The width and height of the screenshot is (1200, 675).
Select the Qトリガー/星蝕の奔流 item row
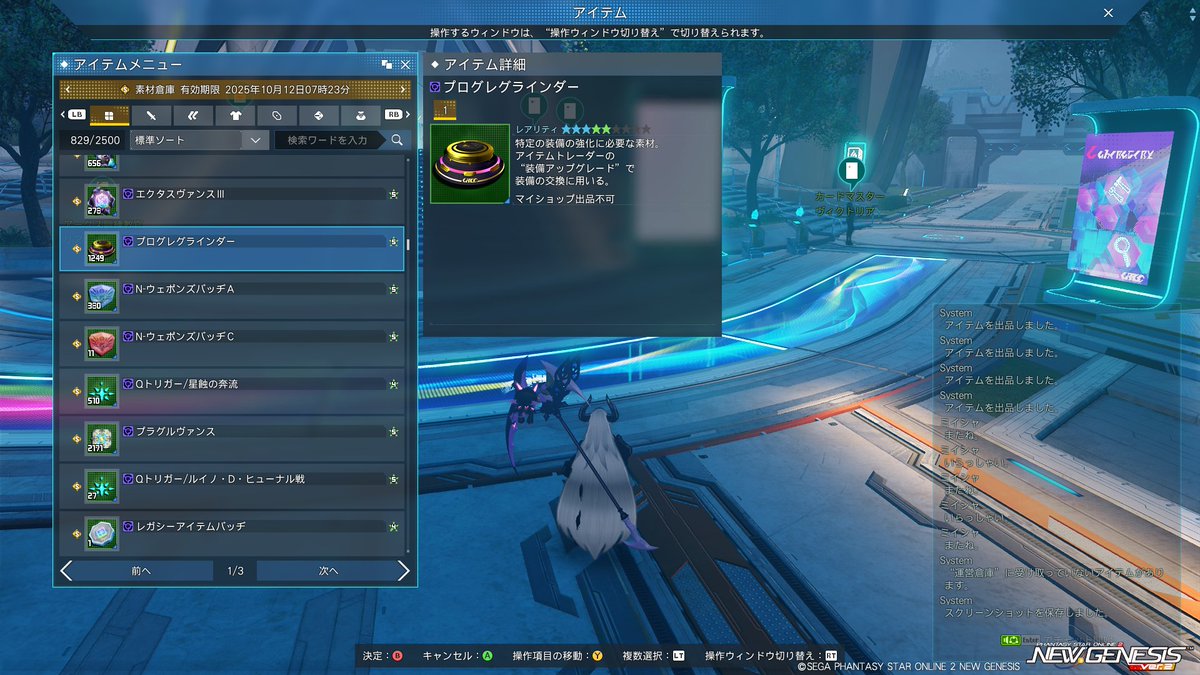tap(232, 391)
